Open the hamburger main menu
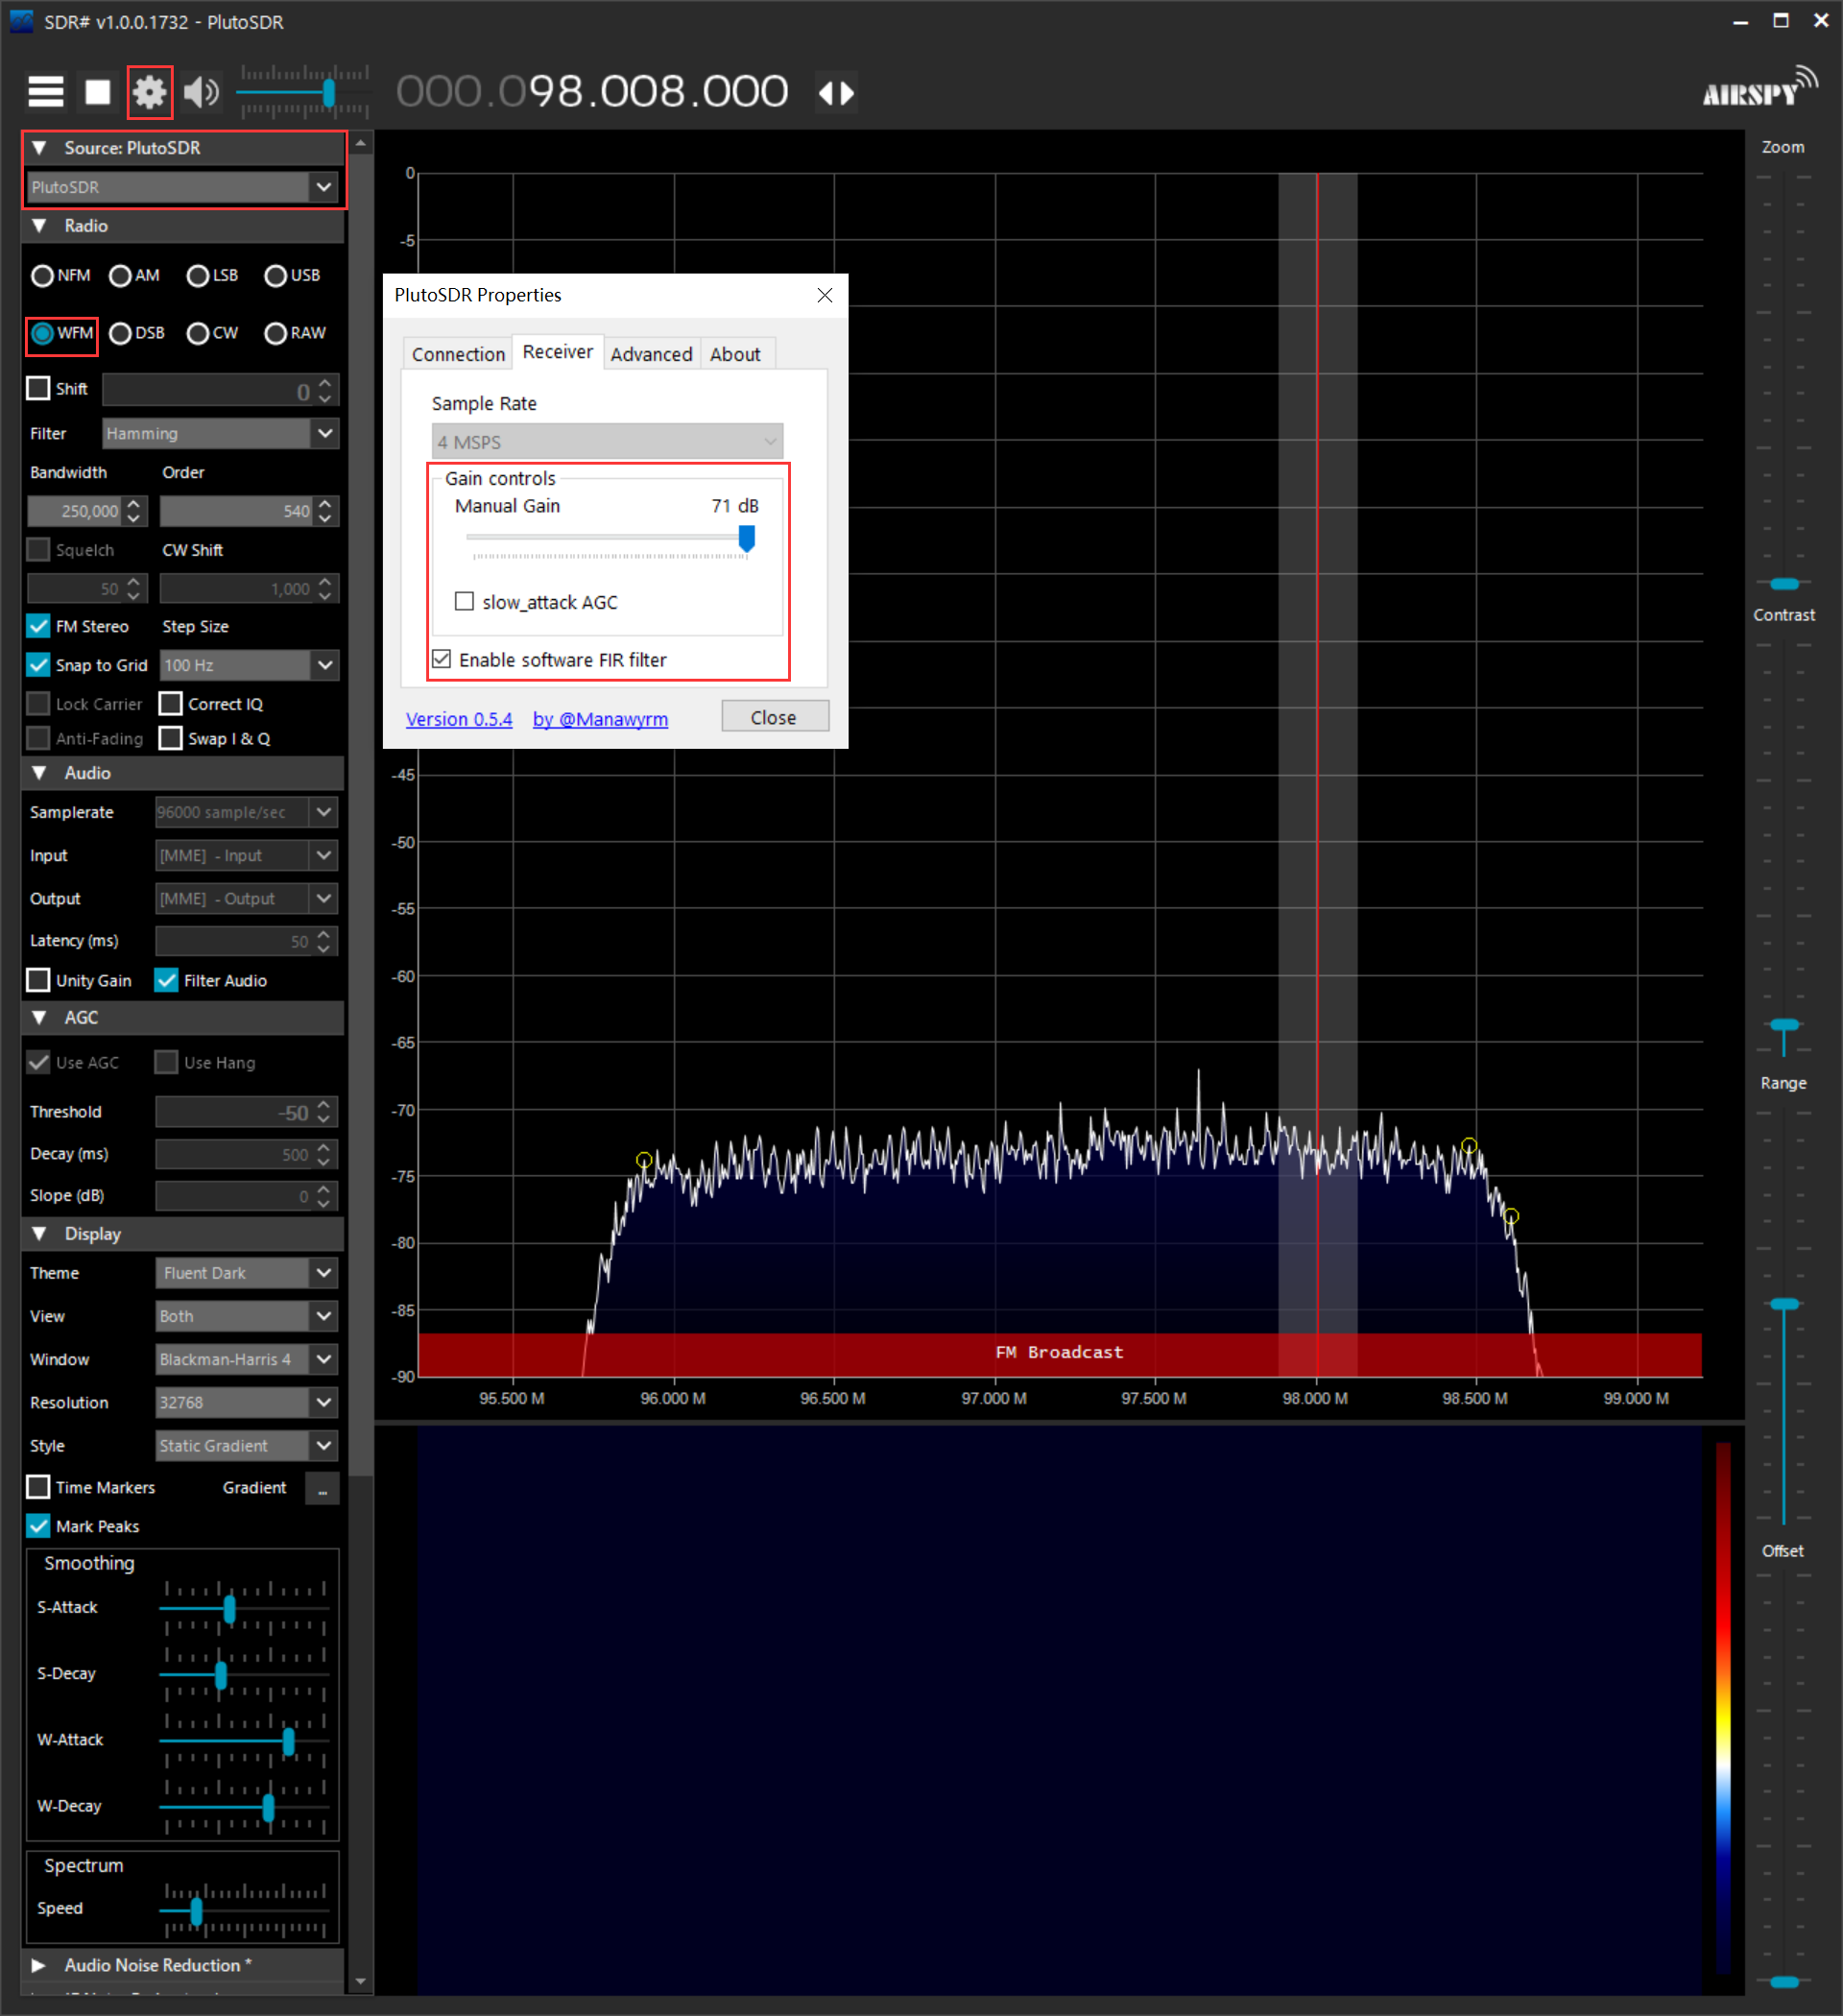The image size is (1843, 2016). (x=46, y=92)
